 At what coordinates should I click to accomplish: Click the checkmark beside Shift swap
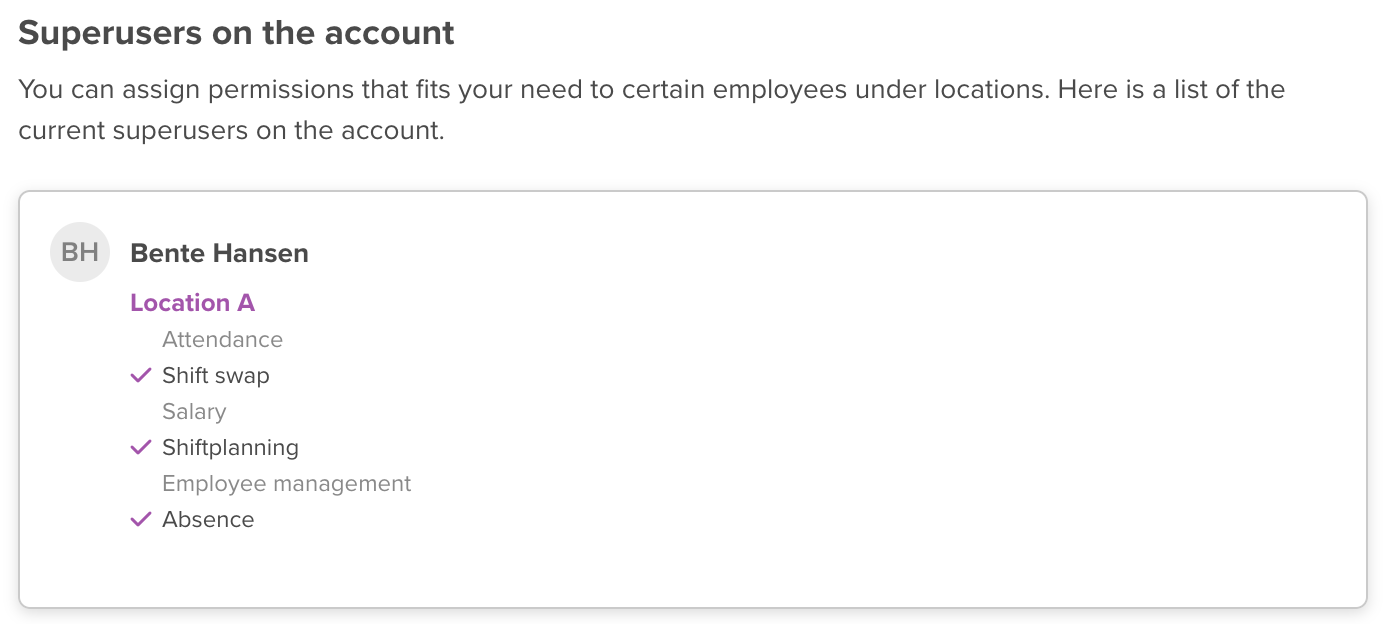coord(141,376)
